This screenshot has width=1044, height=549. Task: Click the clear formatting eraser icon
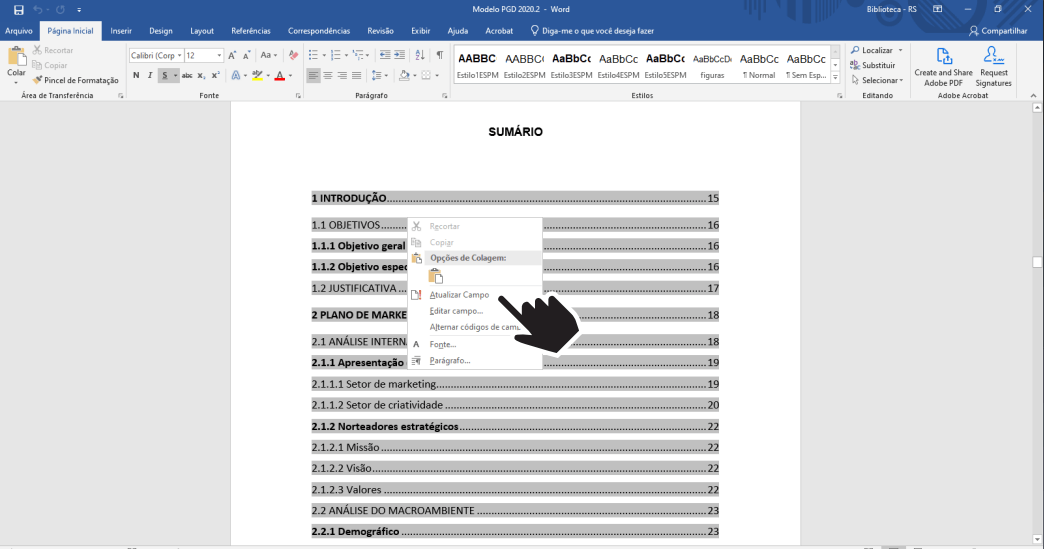point(293,55)
